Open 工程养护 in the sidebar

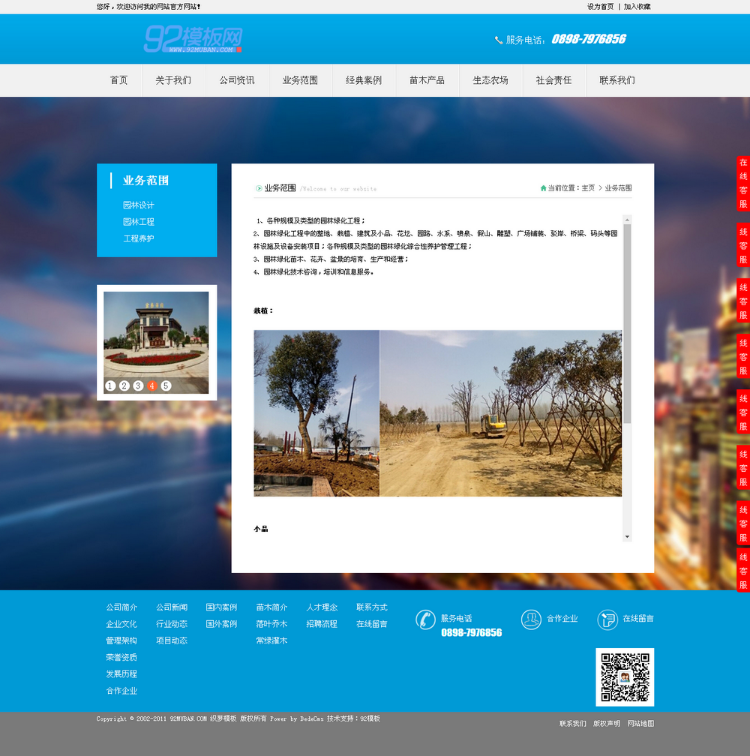click(x=138, y=239)
